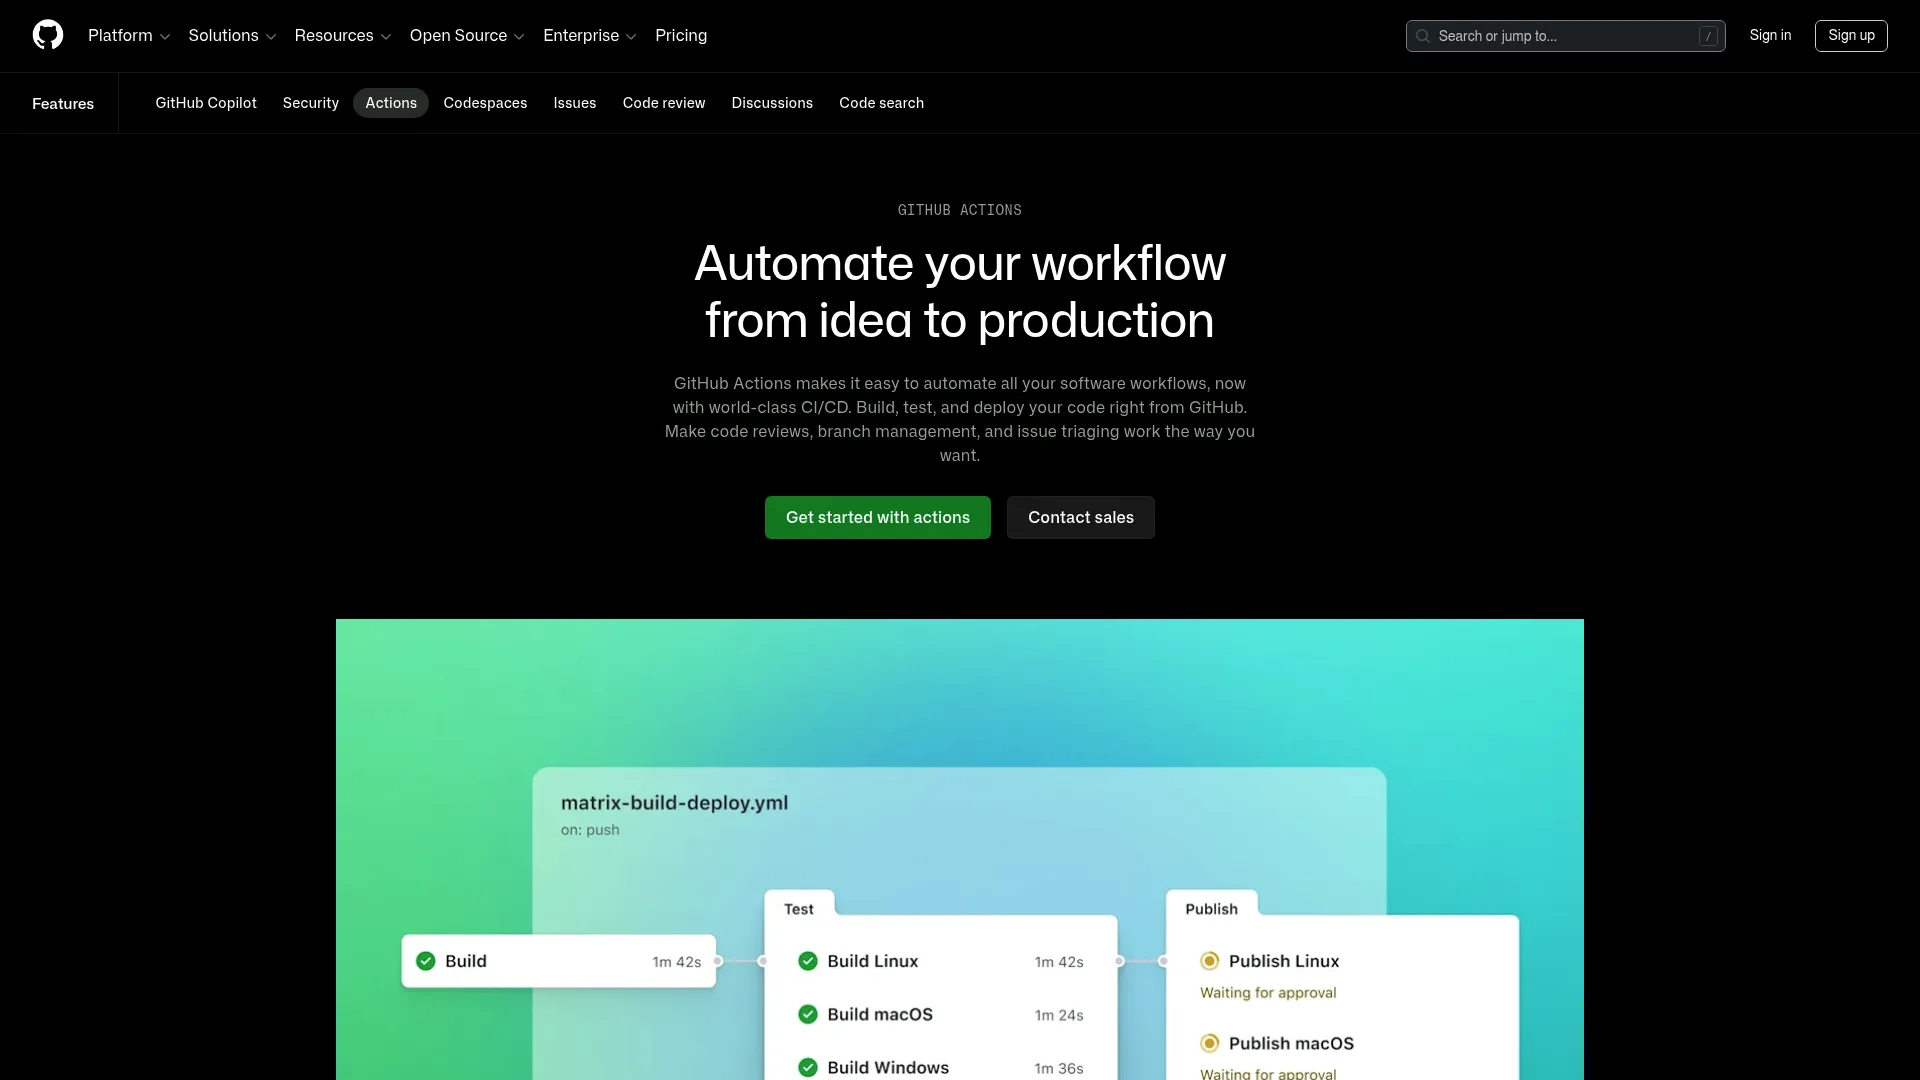1920x1080 pixels.
Task: Click the slash shortcut key icon
Action: [x=1708, y=36]
